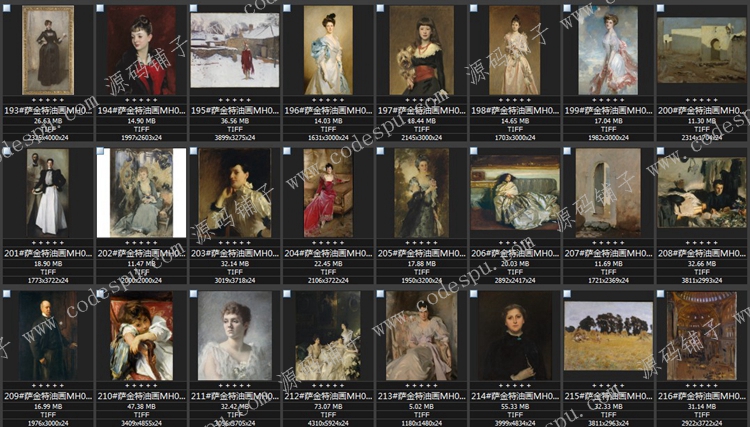Viewport: 750px width, 427px height.
Task: Click file name starting with 201#
Action: tap(48, 253)
